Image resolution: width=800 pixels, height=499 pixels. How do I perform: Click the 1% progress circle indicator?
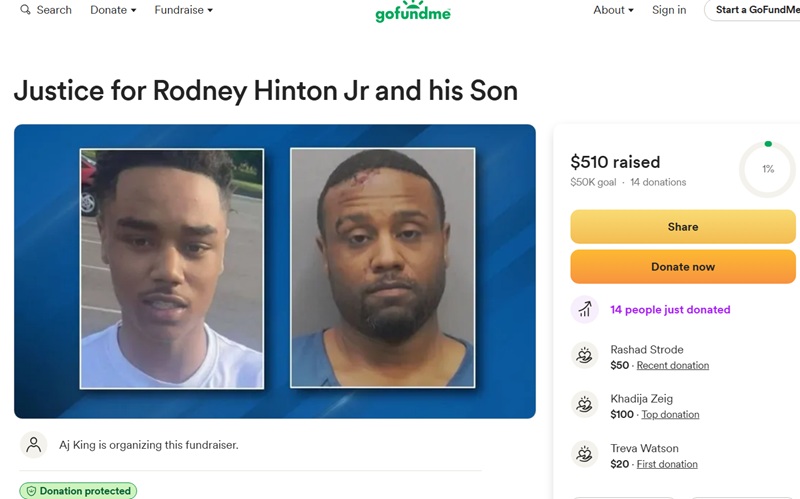(x=767, y=169)
